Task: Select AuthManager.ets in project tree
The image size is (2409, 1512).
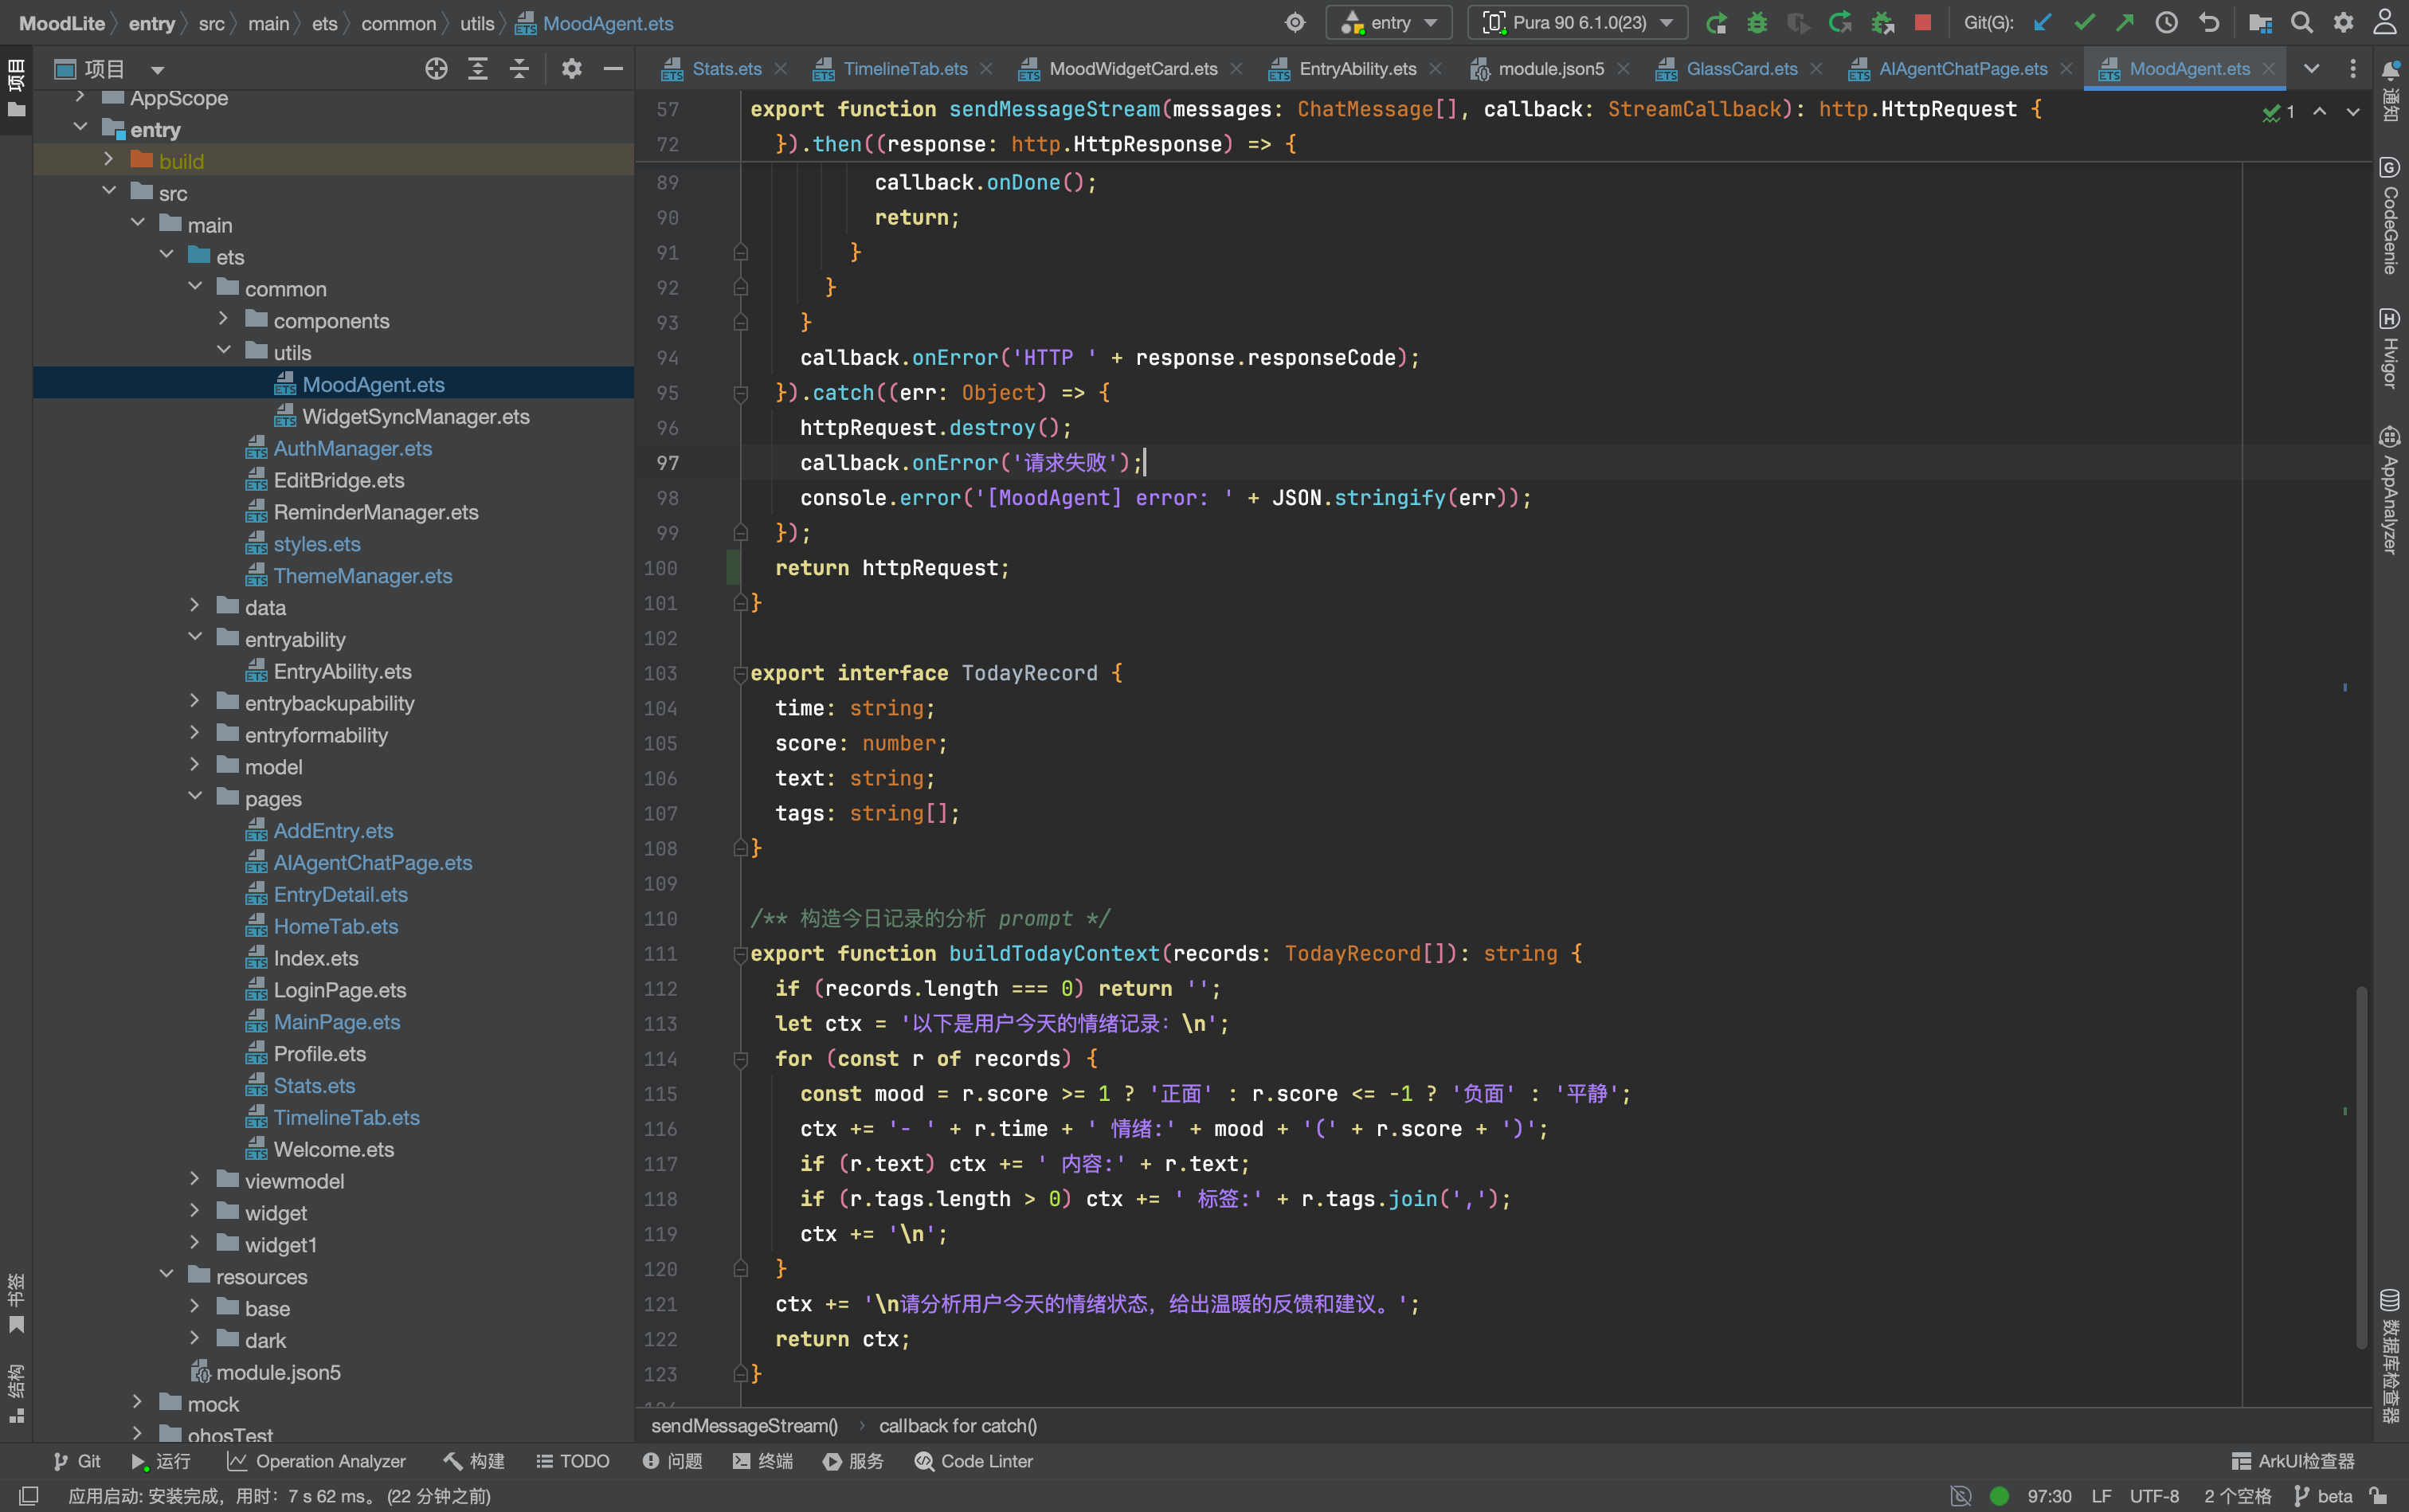Action: 352,448
